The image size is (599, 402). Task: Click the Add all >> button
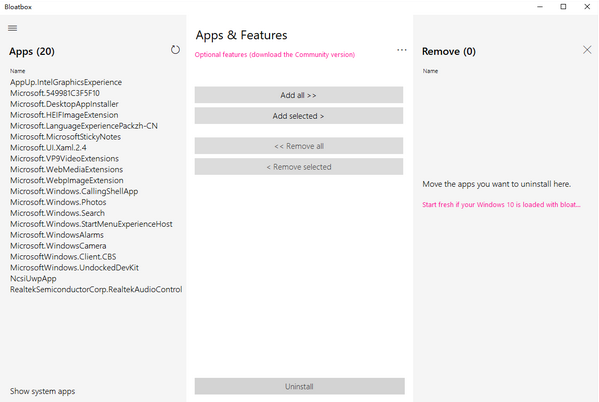click(299, 95)
